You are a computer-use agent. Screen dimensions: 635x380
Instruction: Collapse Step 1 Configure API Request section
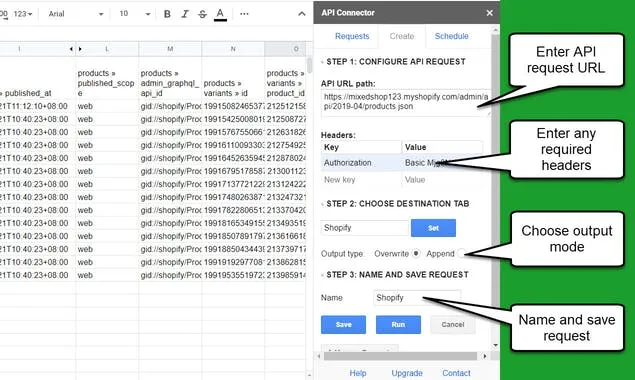[x=393, y=62]
